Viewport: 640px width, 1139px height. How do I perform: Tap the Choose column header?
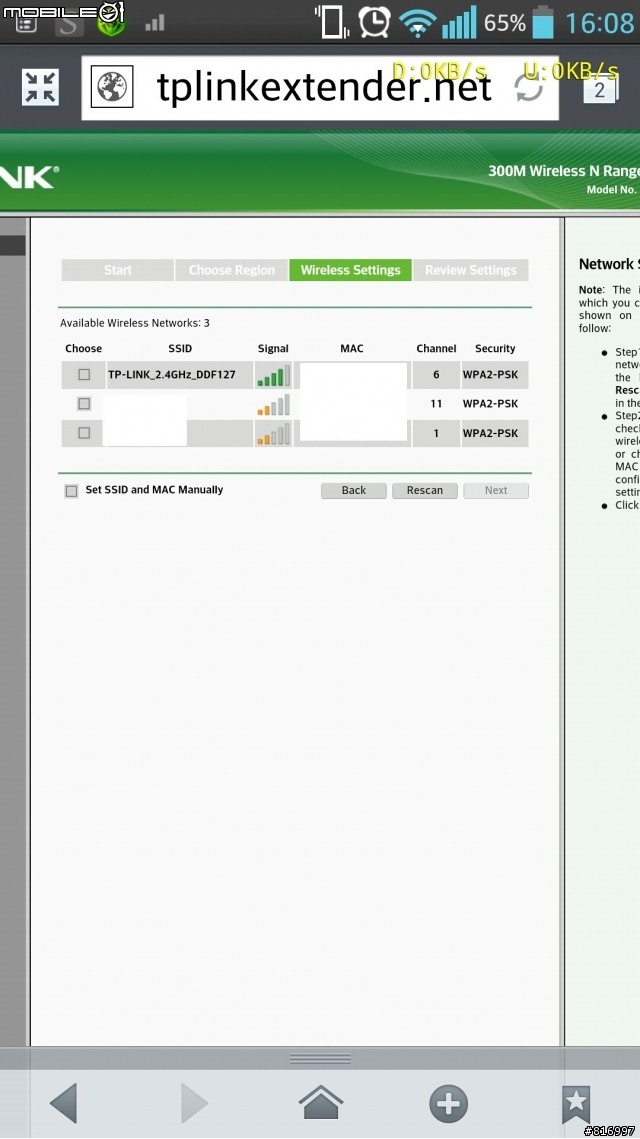pyautogui.click(x=84, y=349)
